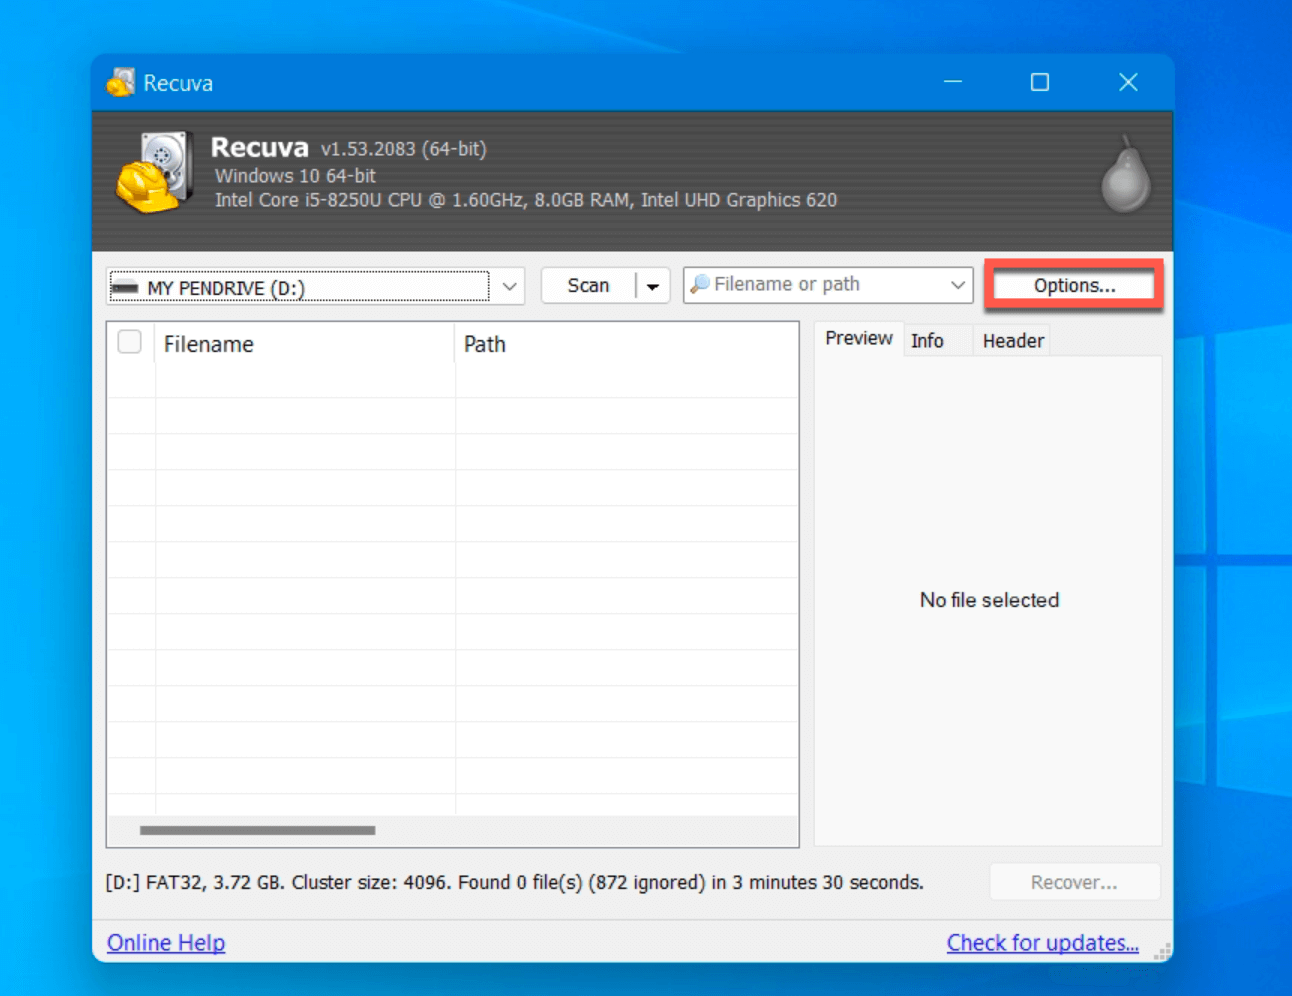Start a scan with the Scan button
This screenshot has height=996, width=1292.
[x=588, y=286]
